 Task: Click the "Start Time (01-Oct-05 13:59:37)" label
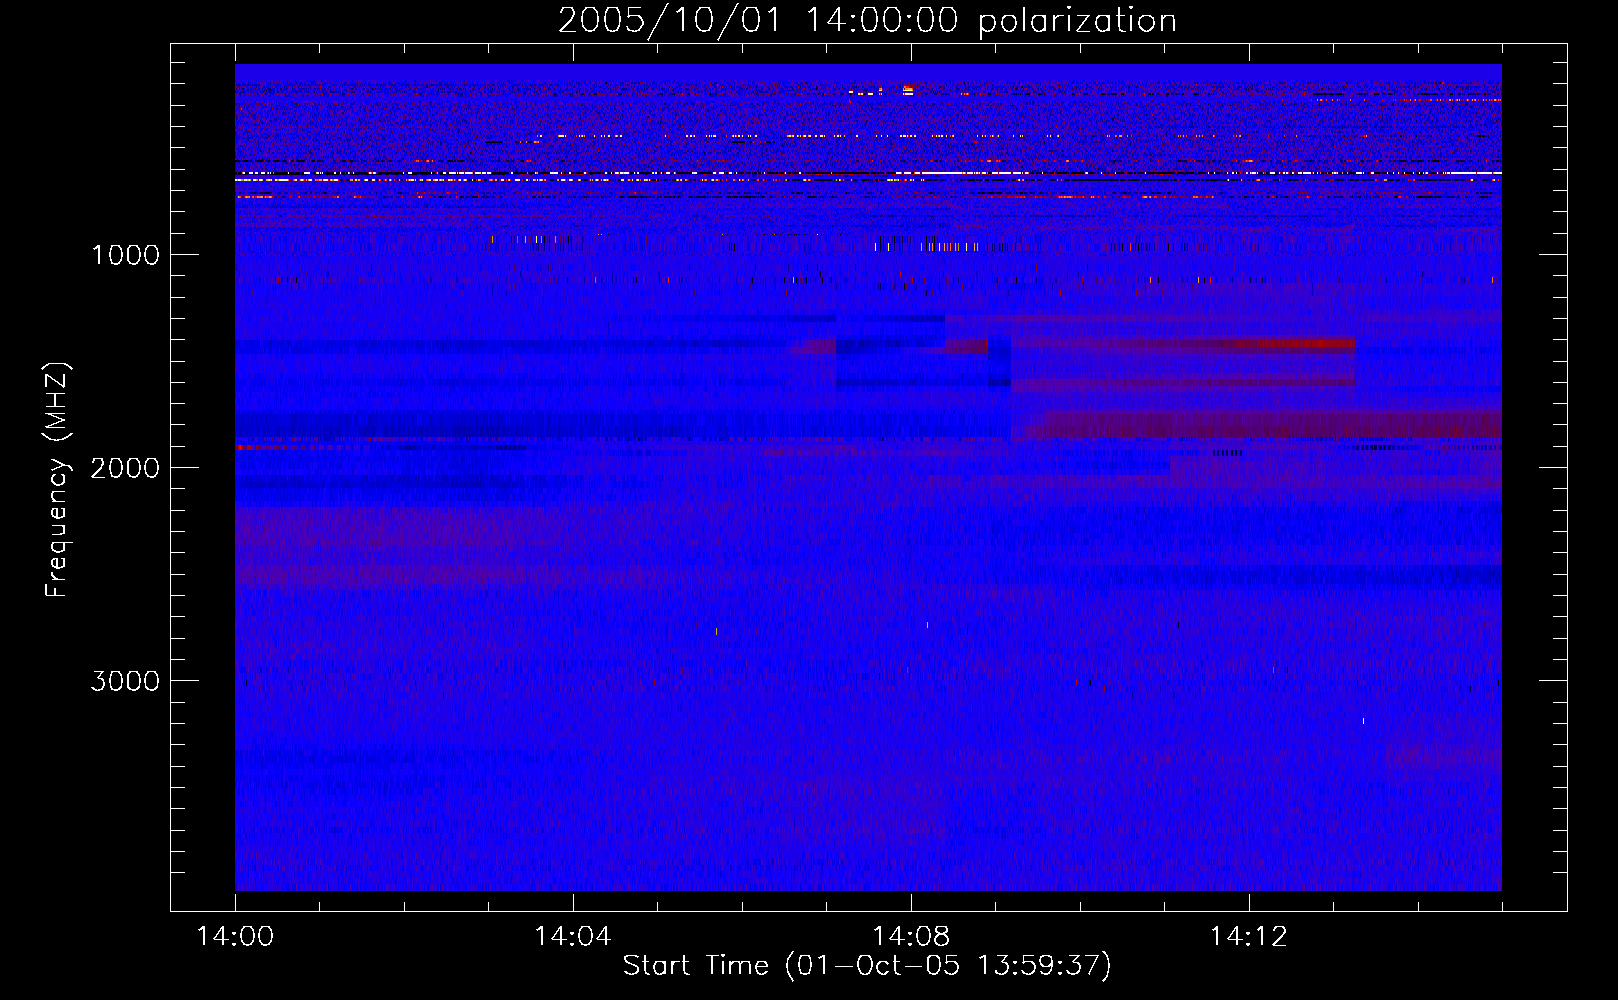point(867,966)
